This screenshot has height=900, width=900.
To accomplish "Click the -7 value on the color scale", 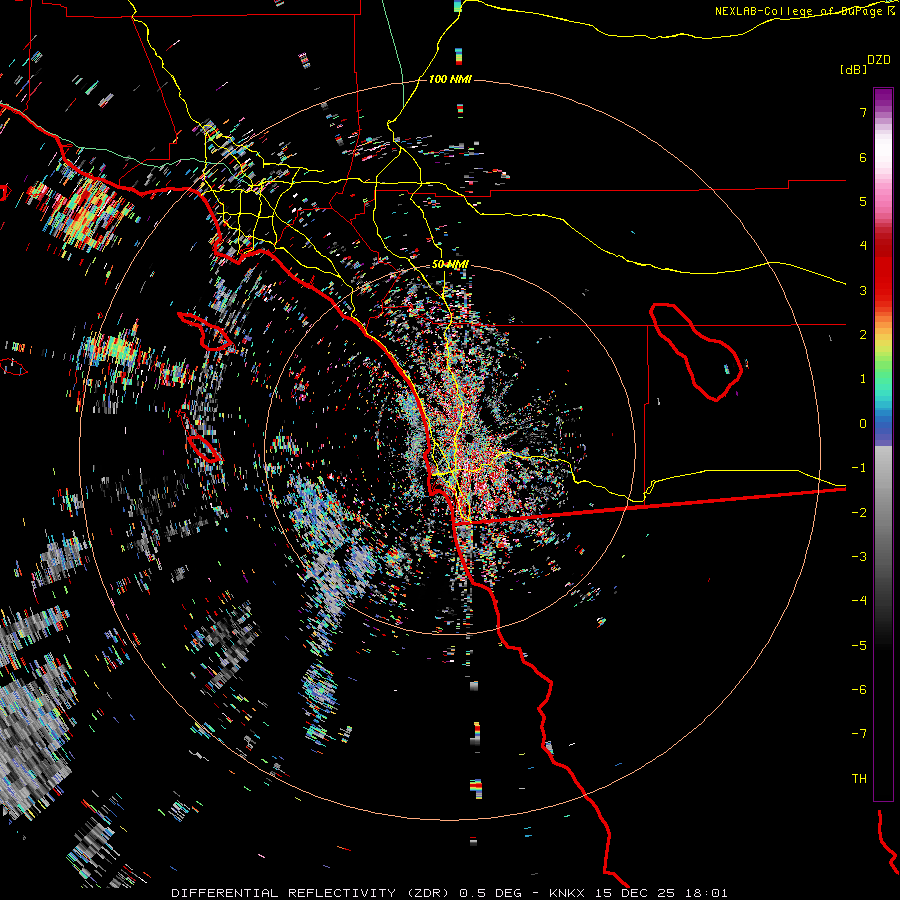I will [x=859, y=734].
